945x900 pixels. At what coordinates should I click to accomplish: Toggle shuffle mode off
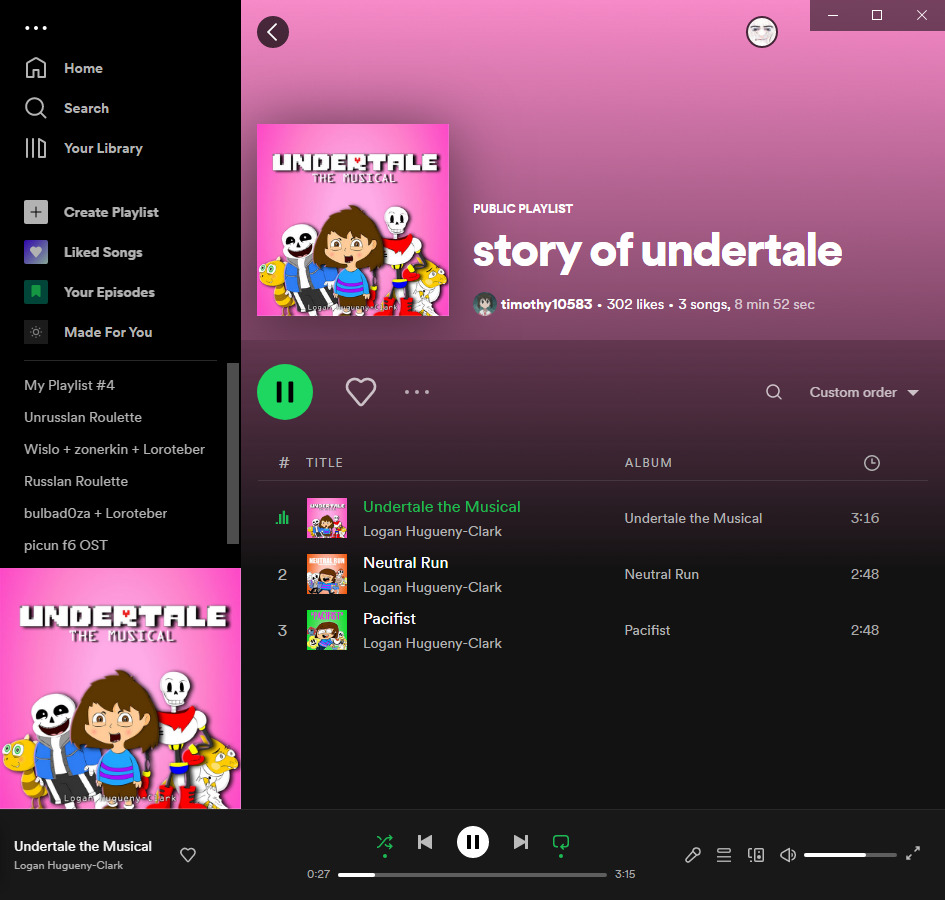tap(384, 842)
